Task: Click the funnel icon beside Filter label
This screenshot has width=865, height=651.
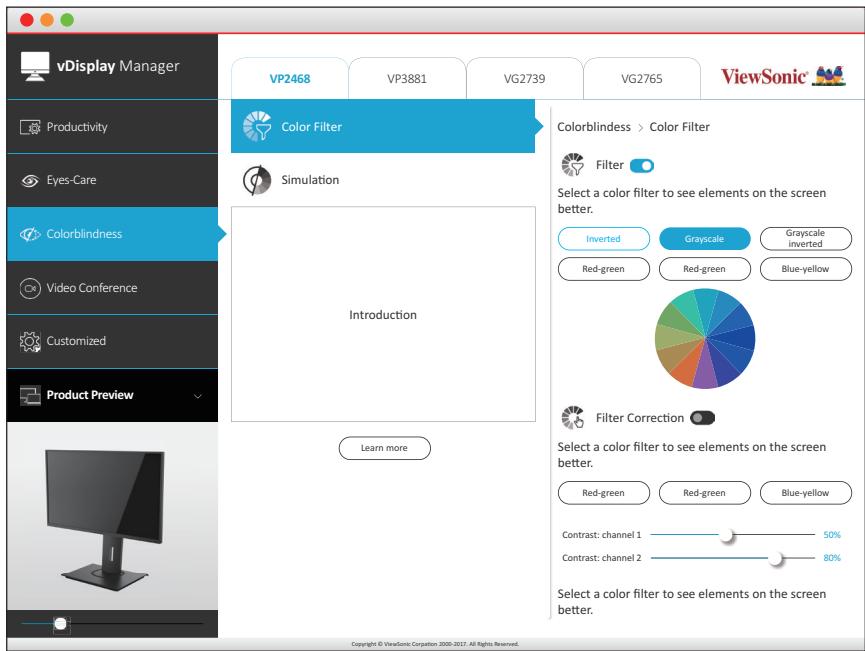Action: tap(573, 164)
